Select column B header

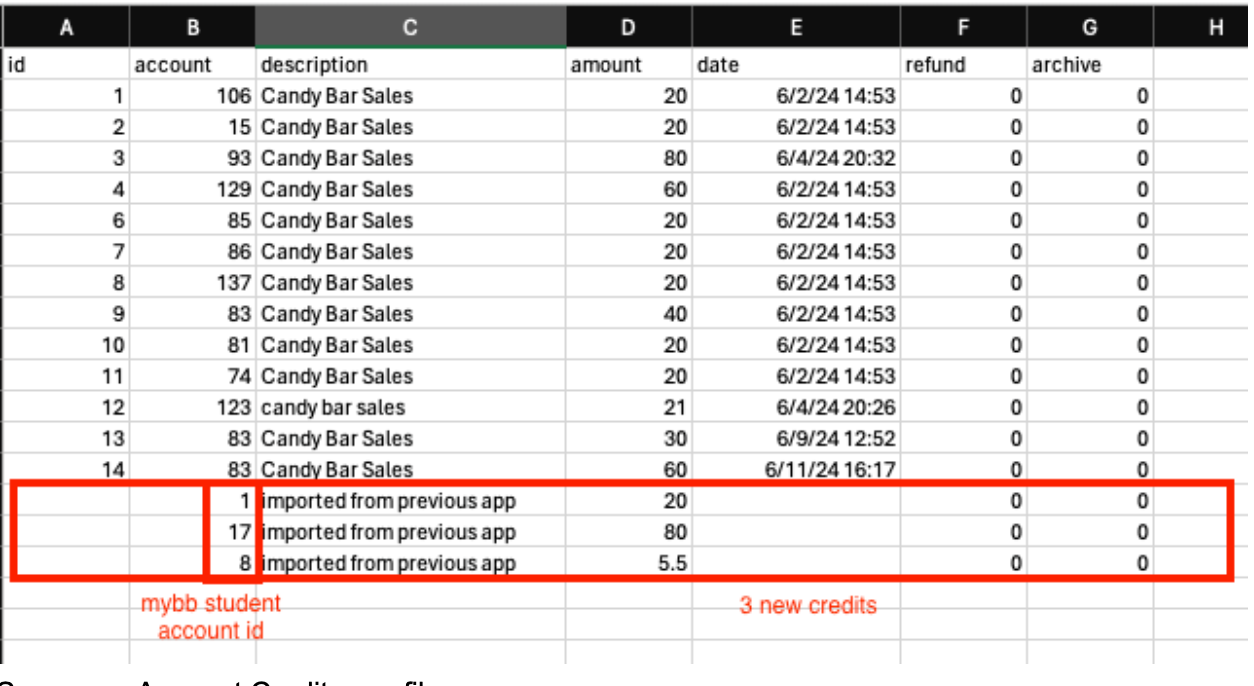click(193, 27)
